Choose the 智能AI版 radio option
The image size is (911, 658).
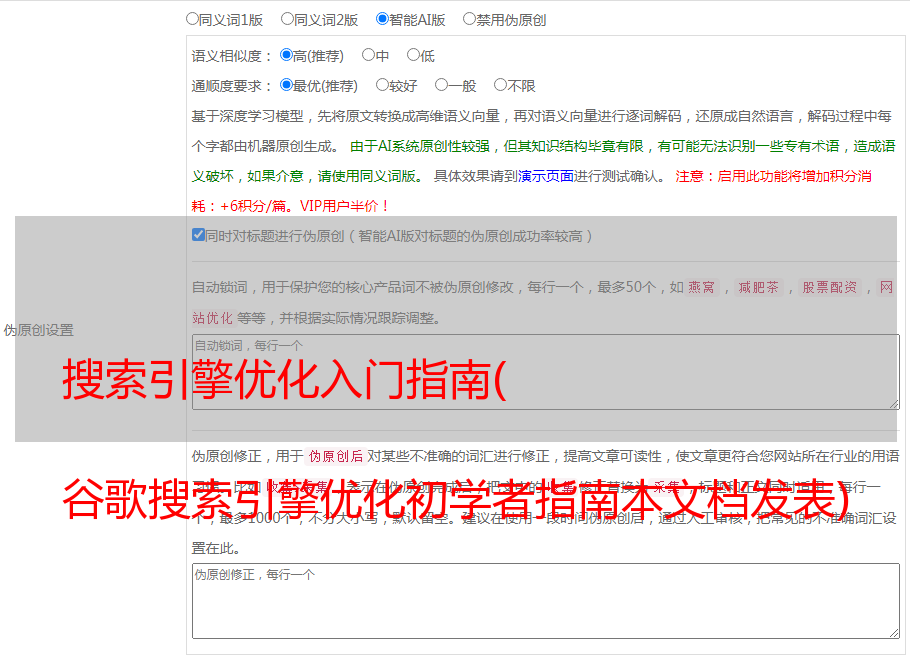click(x=382, y=19)
